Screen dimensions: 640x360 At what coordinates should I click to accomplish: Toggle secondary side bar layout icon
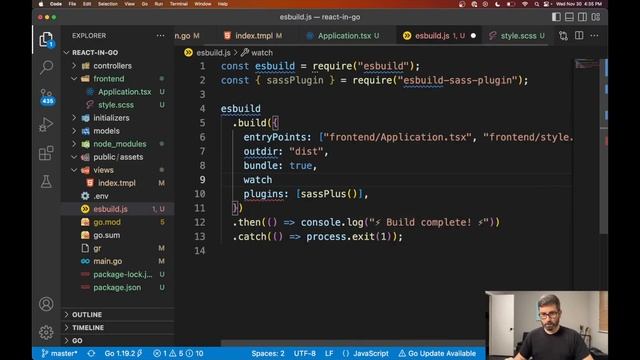pos(582,17)
